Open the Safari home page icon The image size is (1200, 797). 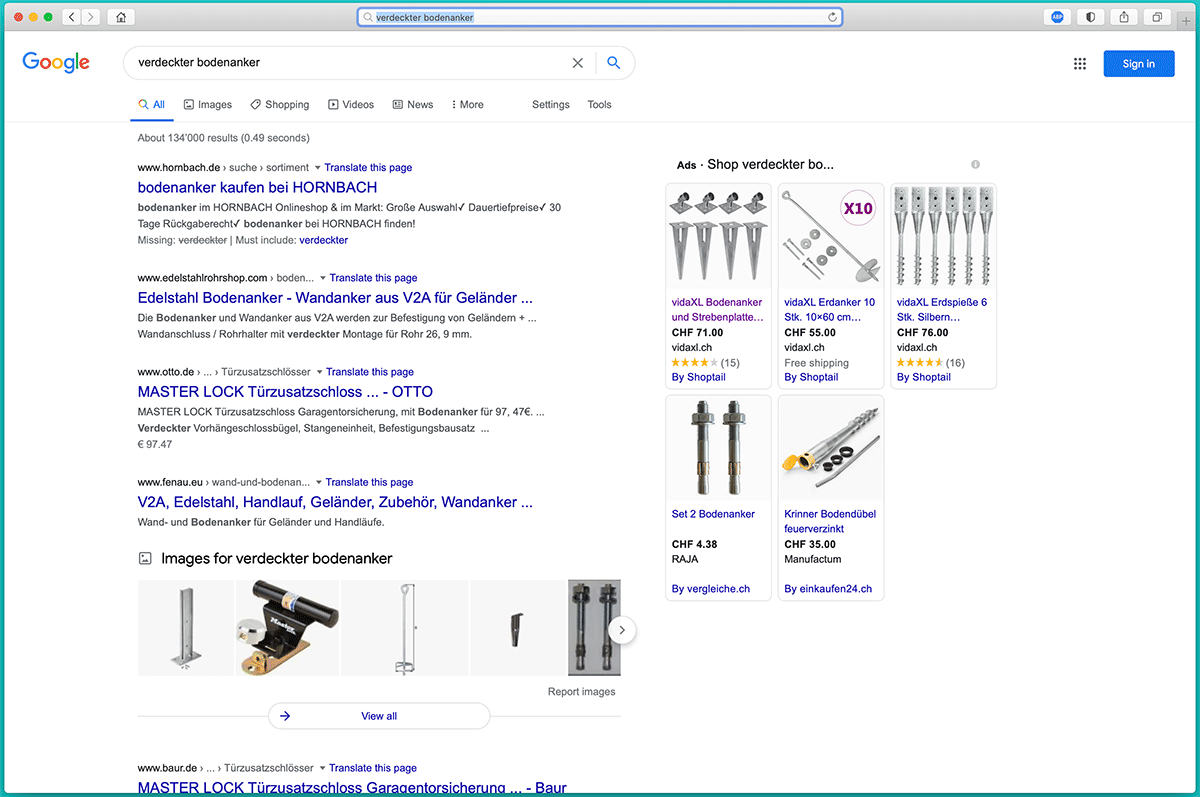121,17
